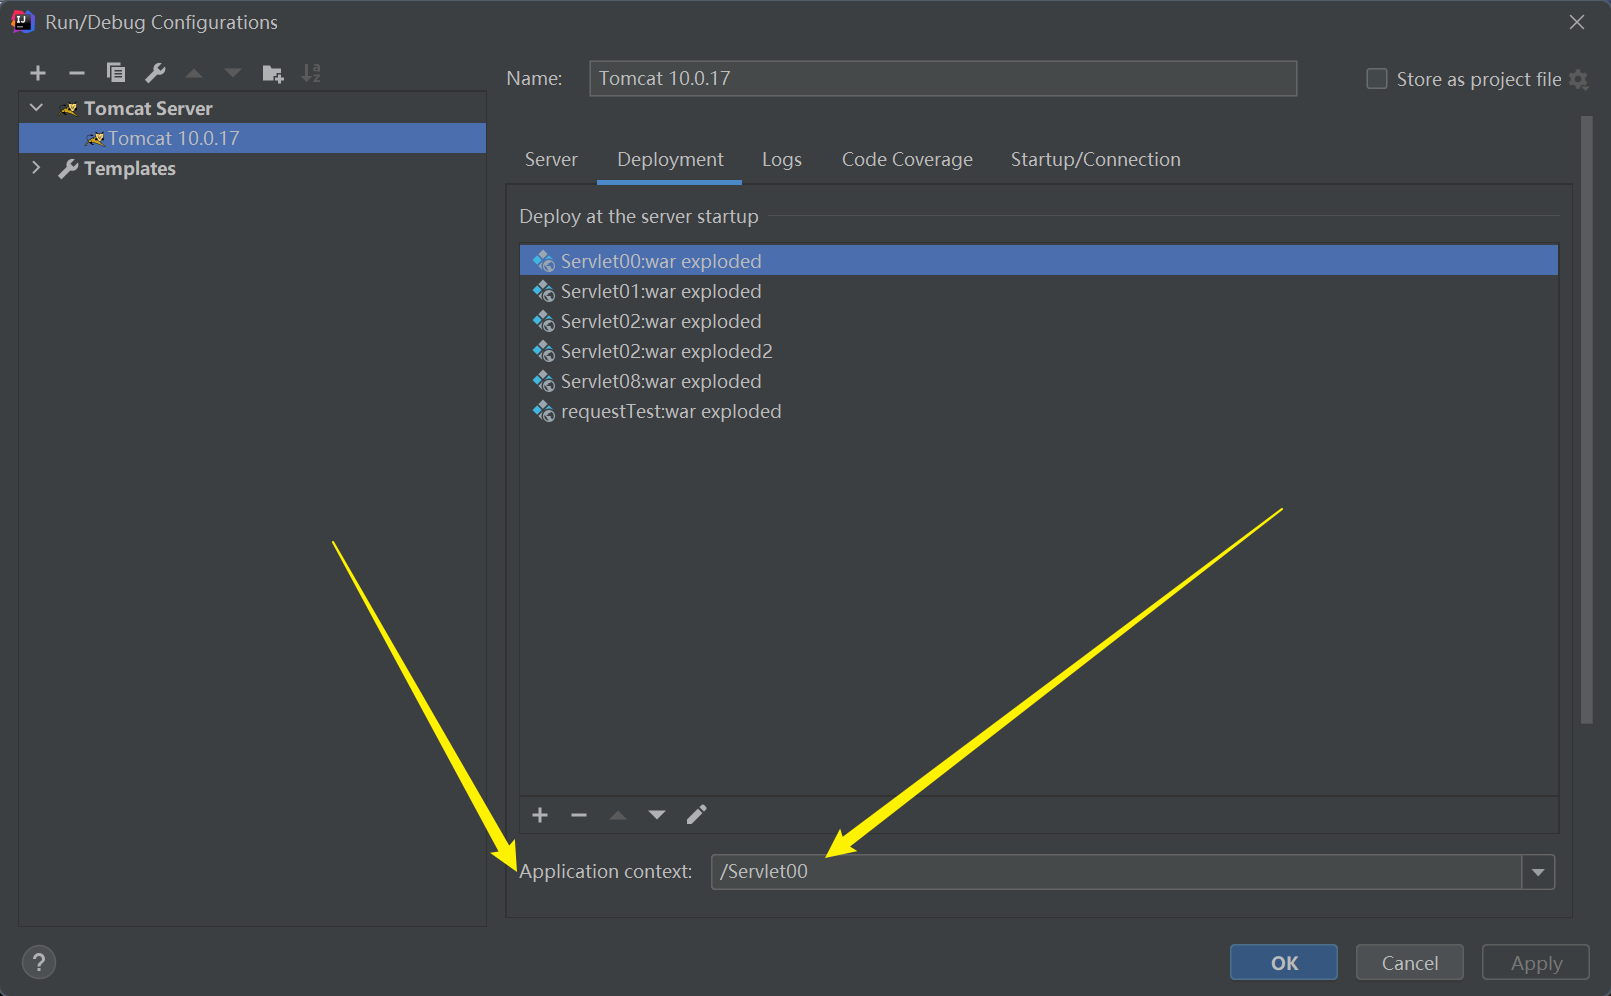1611x996 pixels.
Task: Move selected artifact up
Action: (618, 815)
